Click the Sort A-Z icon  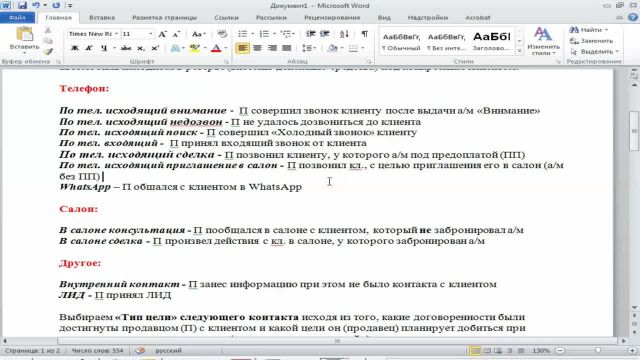pyautogui.click(x=344, y=34)
